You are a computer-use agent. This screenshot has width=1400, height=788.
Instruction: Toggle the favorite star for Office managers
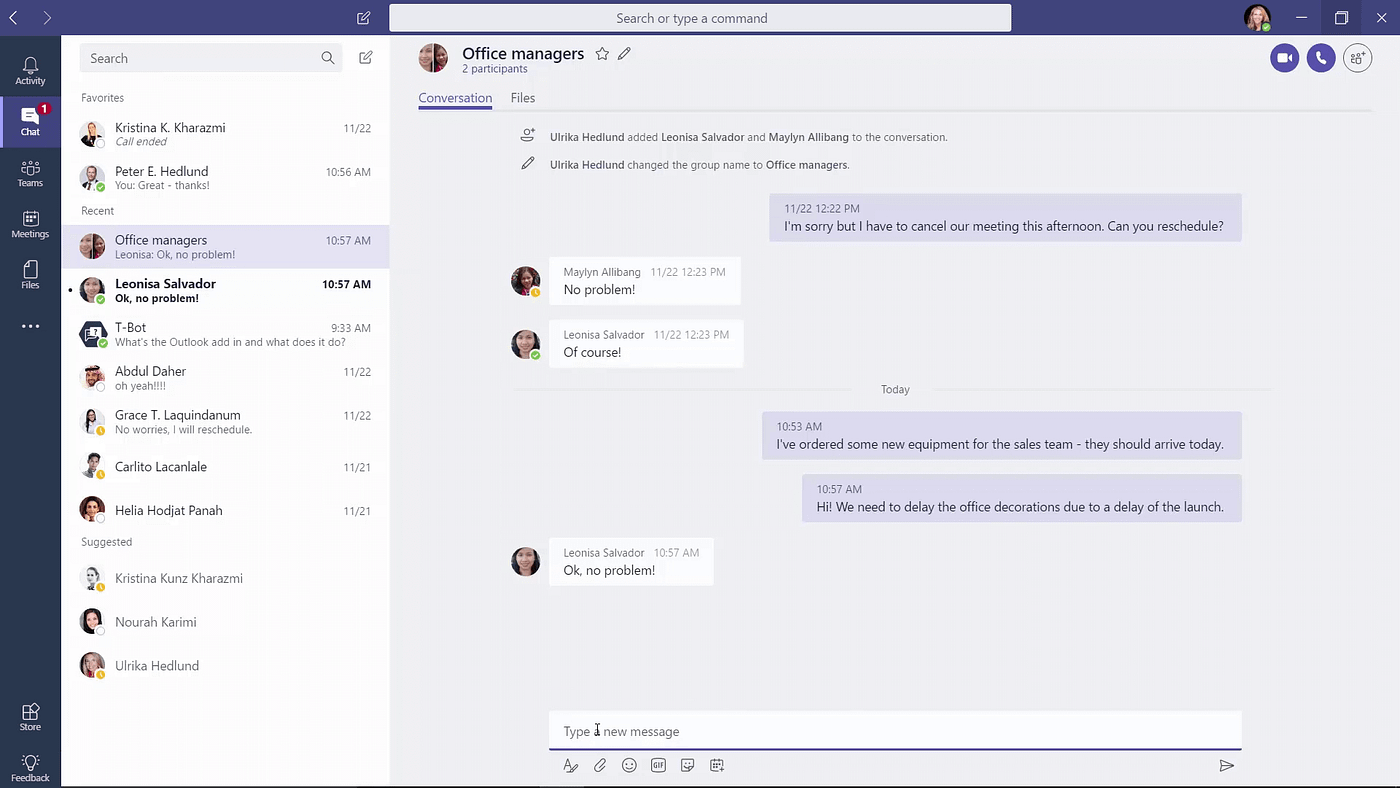pos(602,53)
